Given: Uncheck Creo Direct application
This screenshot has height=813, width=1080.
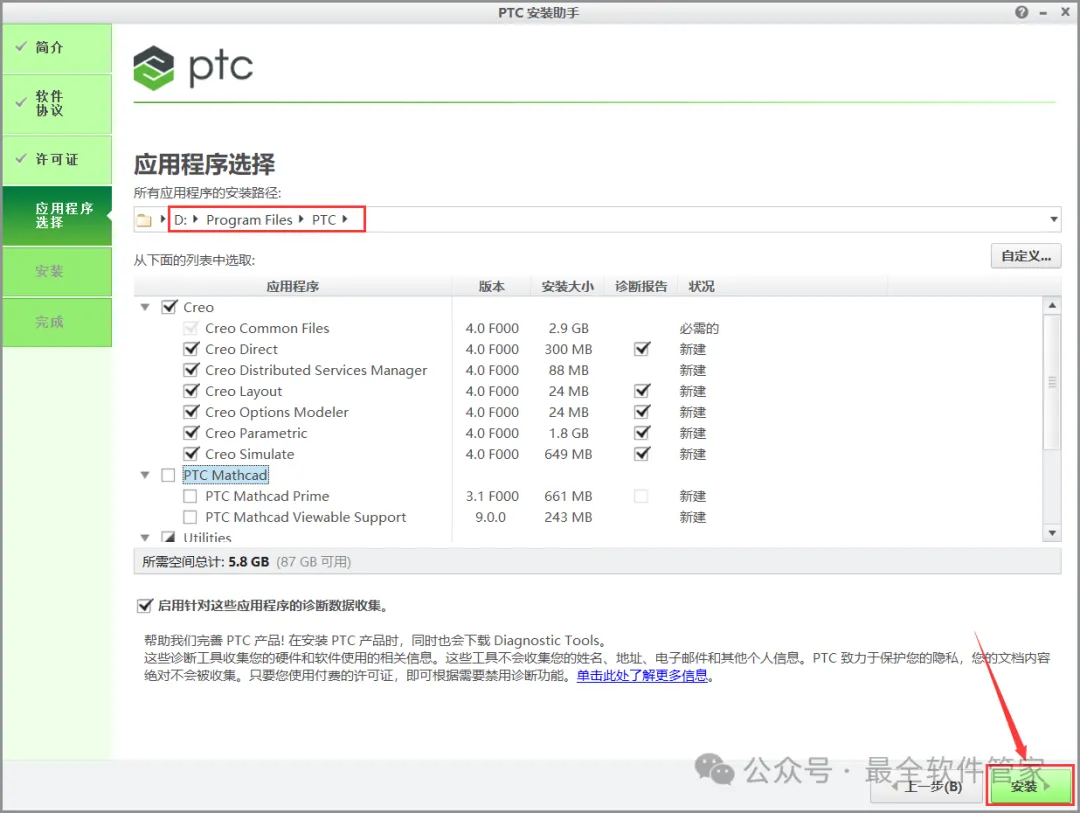Looking at the screenshot, I should click(x=191, y=349).
